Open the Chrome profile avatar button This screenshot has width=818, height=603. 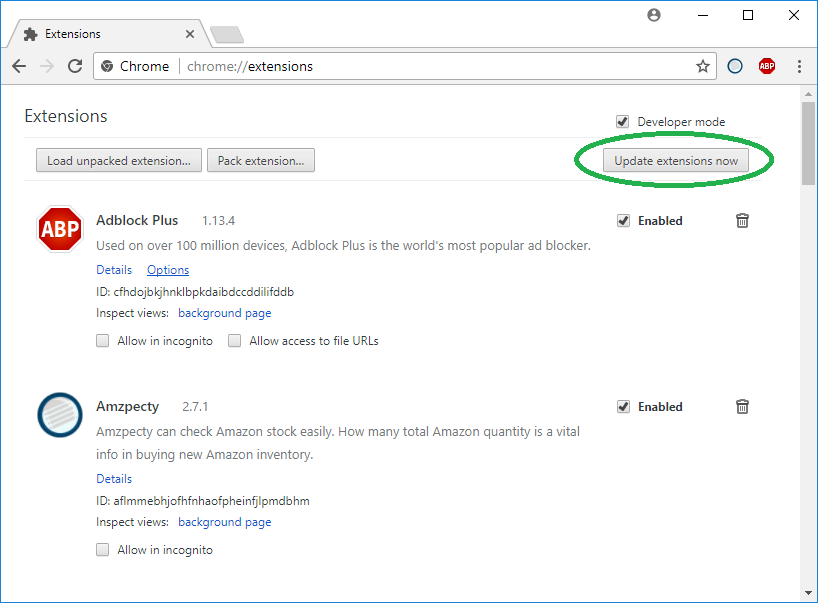click(654, 15)
